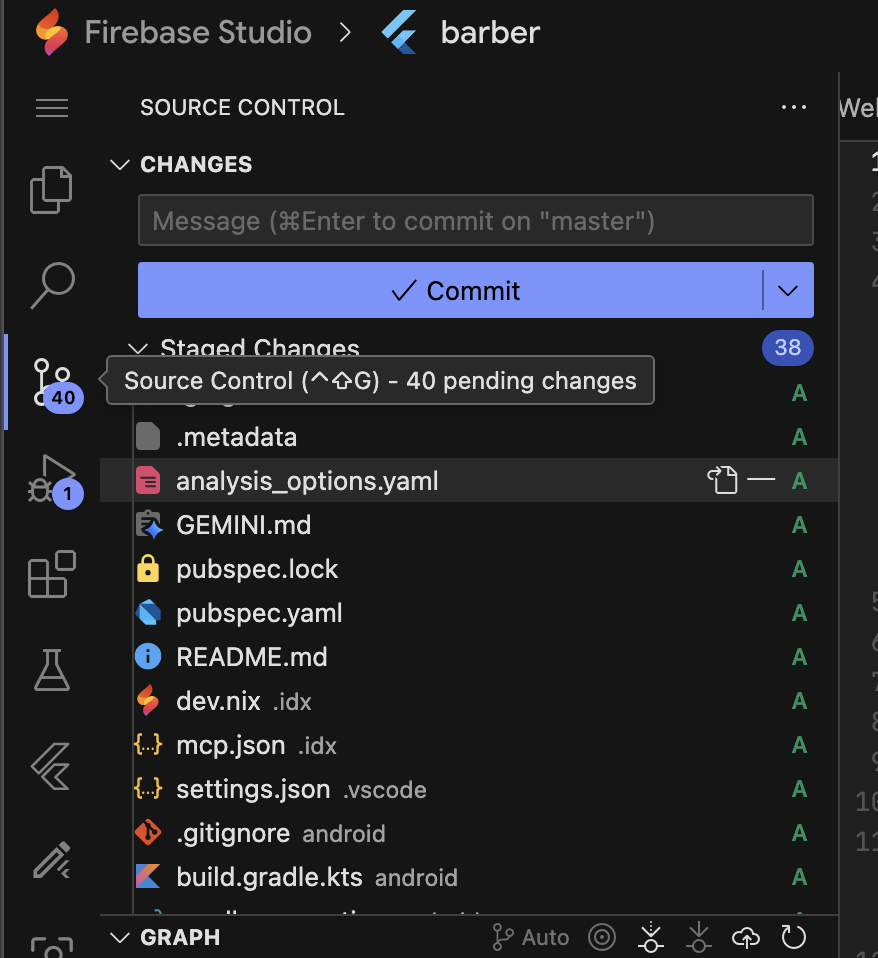Open the Commit dropdown arrow for more options

[x=787, y=290]
